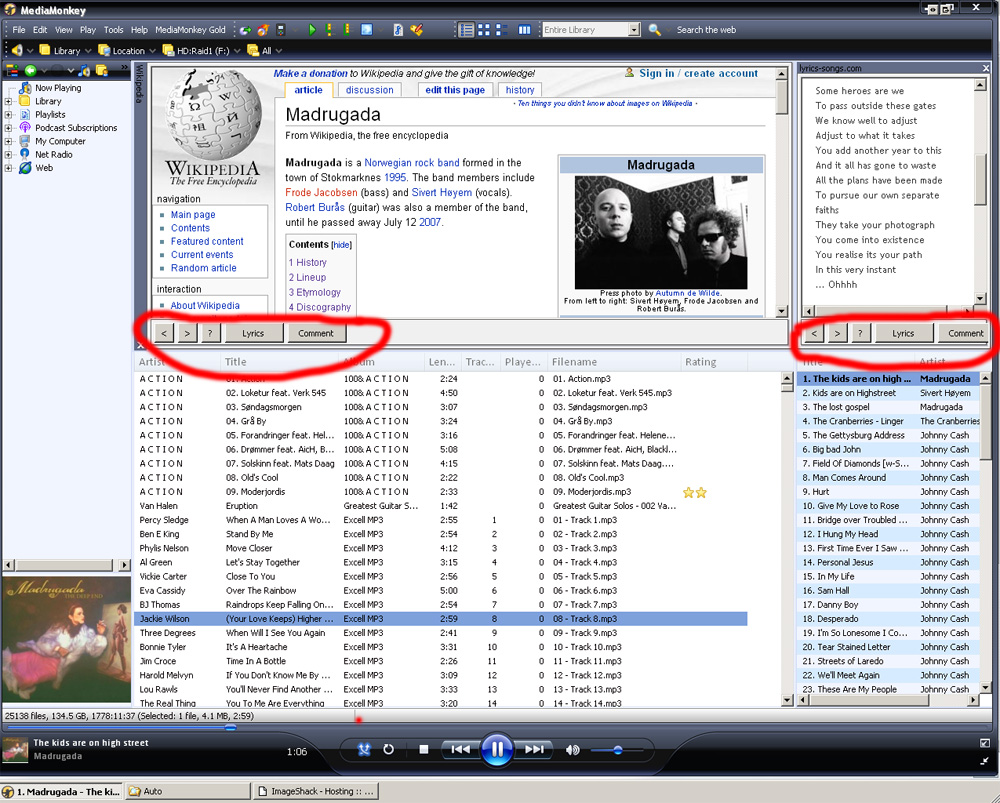Click the green Play icon in the toolbar
1000x803 pixels.
click(x=312, y=29)
